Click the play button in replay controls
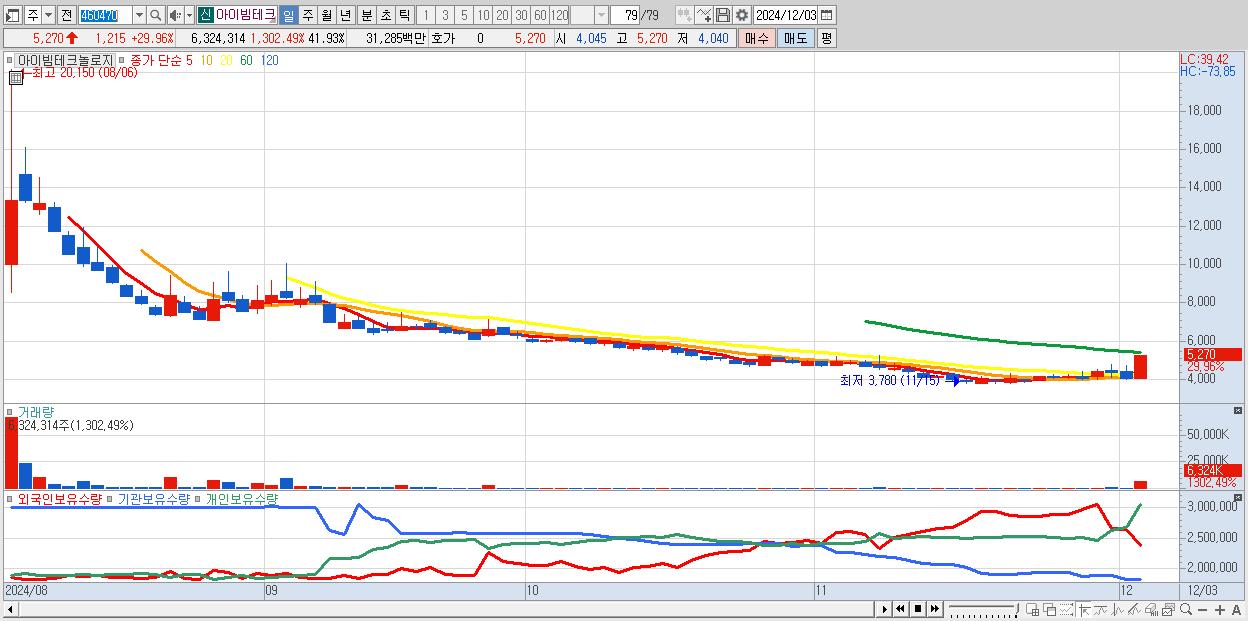The image size is (1248, 621). coord(885,609)
